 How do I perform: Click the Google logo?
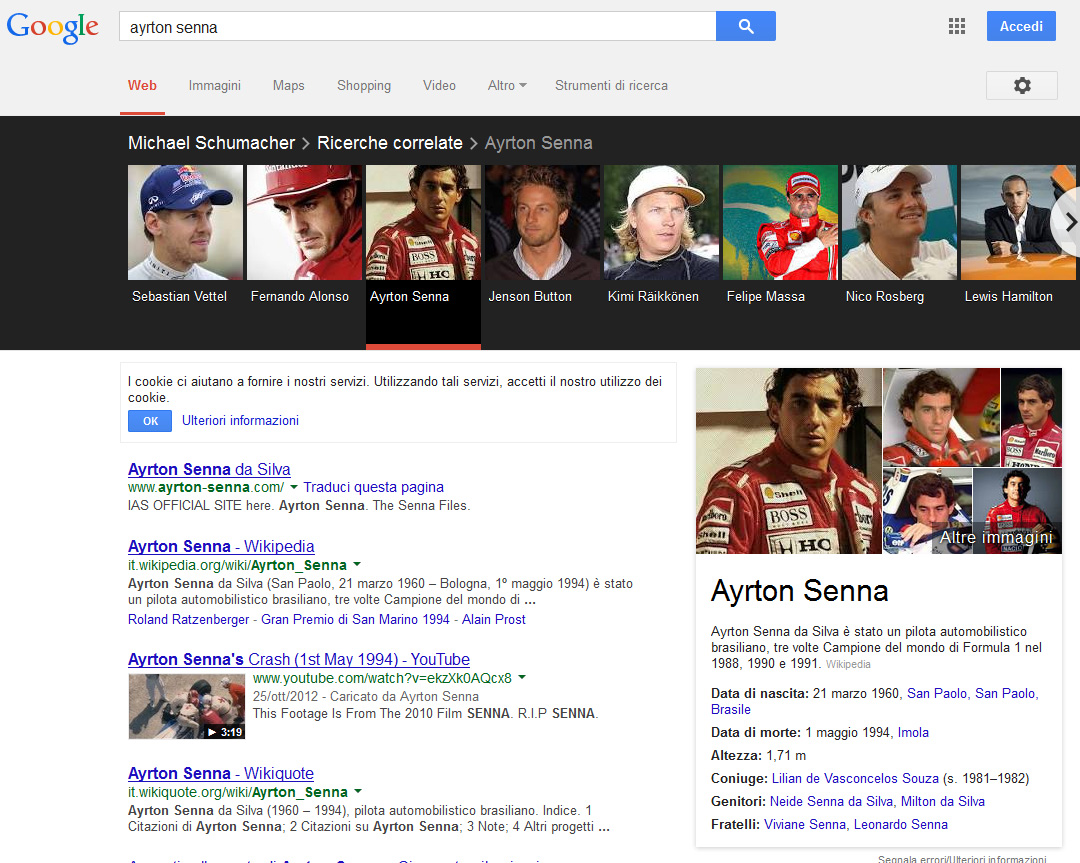[x=52, y=28]
